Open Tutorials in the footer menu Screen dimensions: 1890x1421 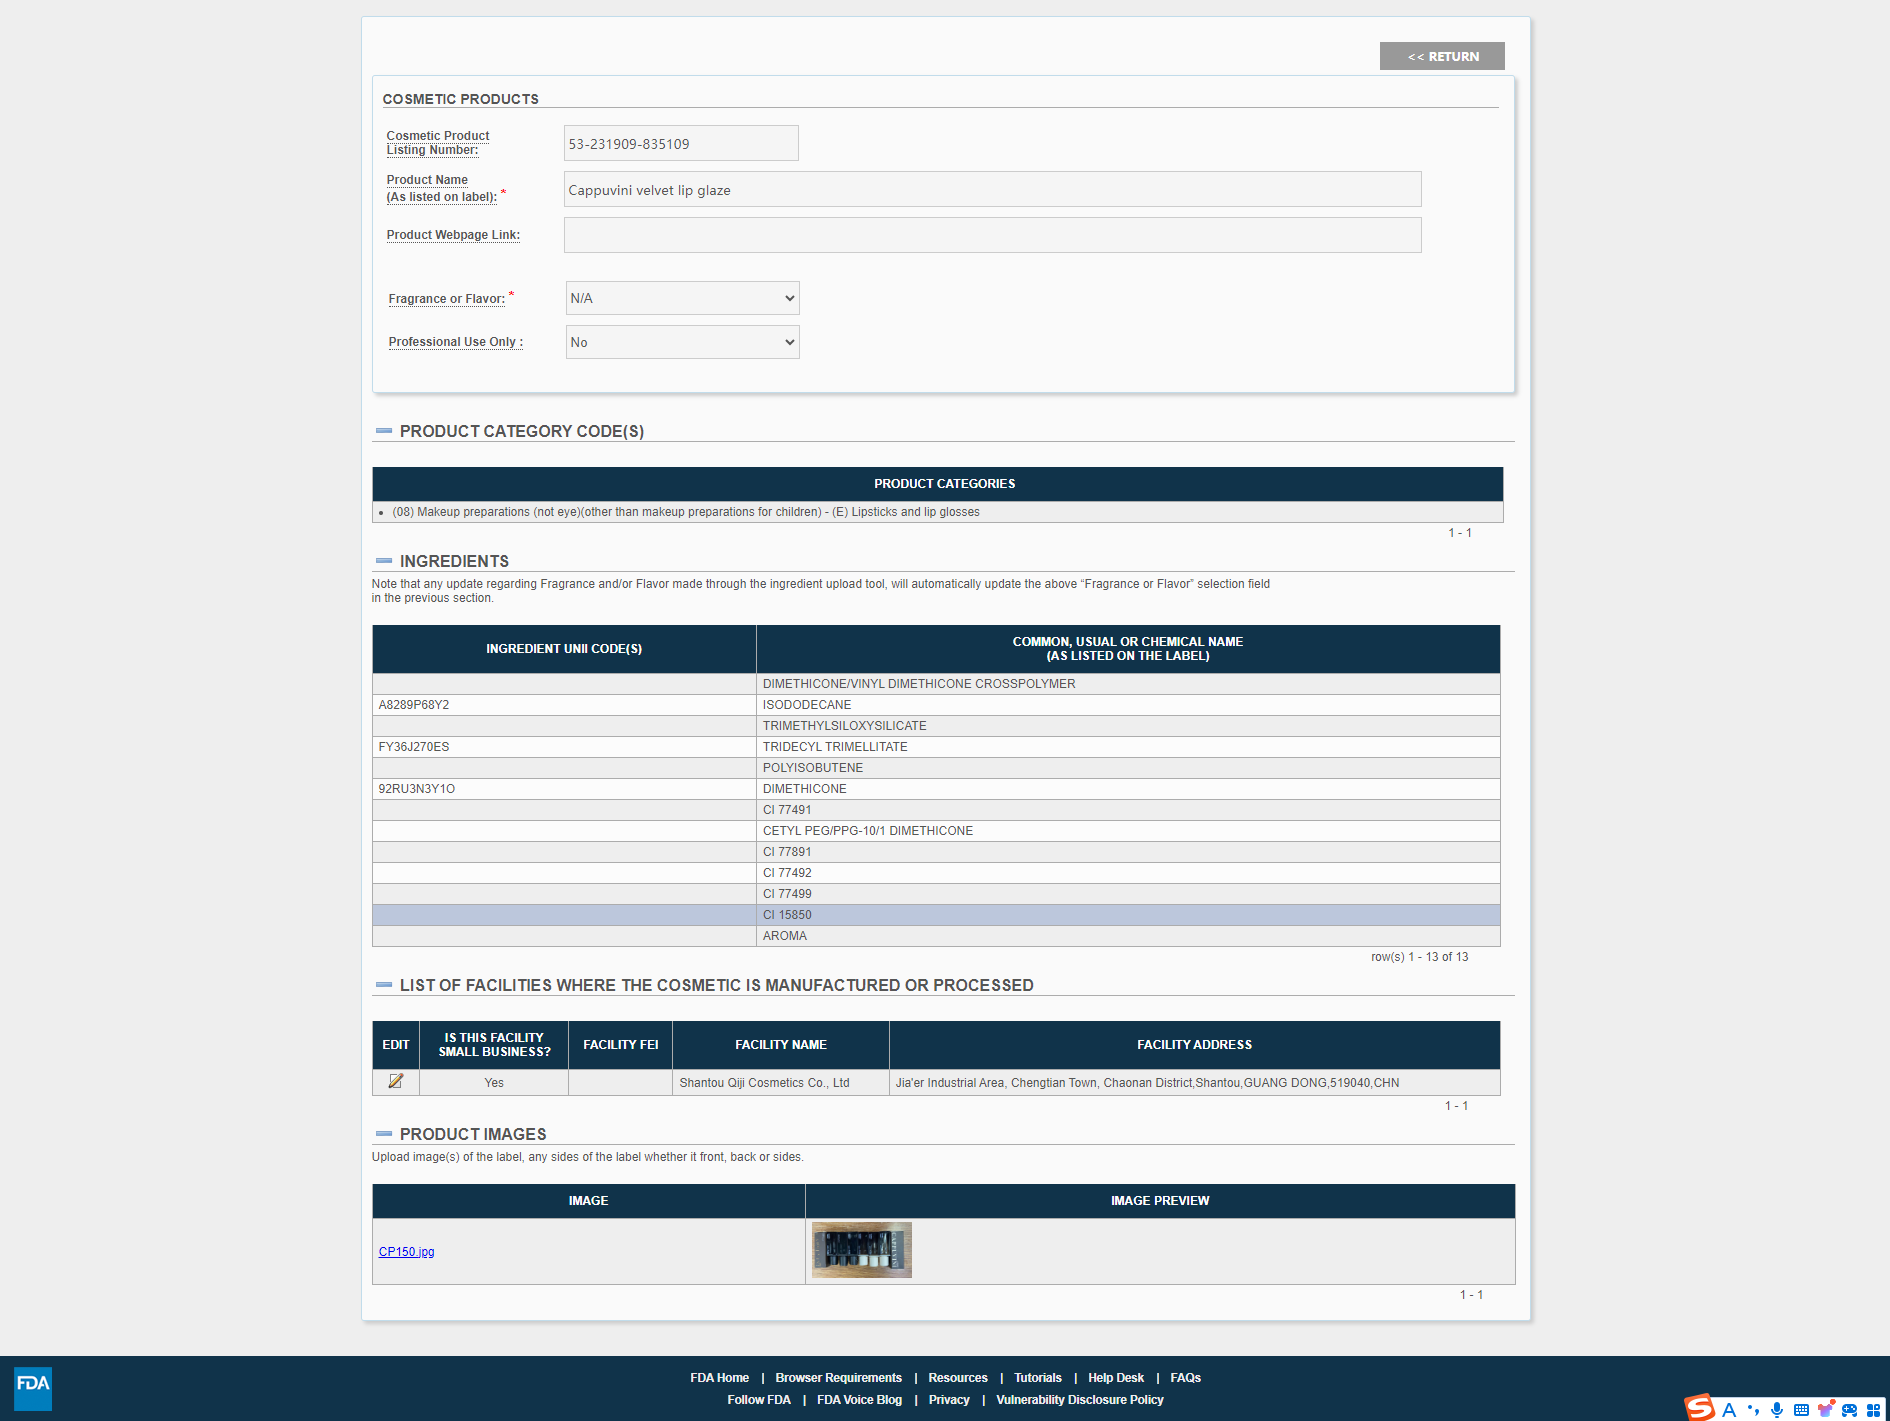(1037, 1378)
